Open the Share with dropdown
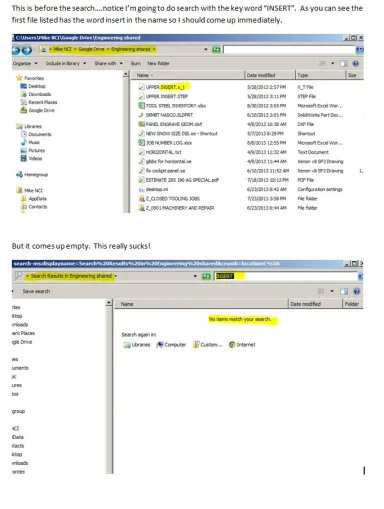This screenshot has width=384, height=509. click(x=108, y=63)
